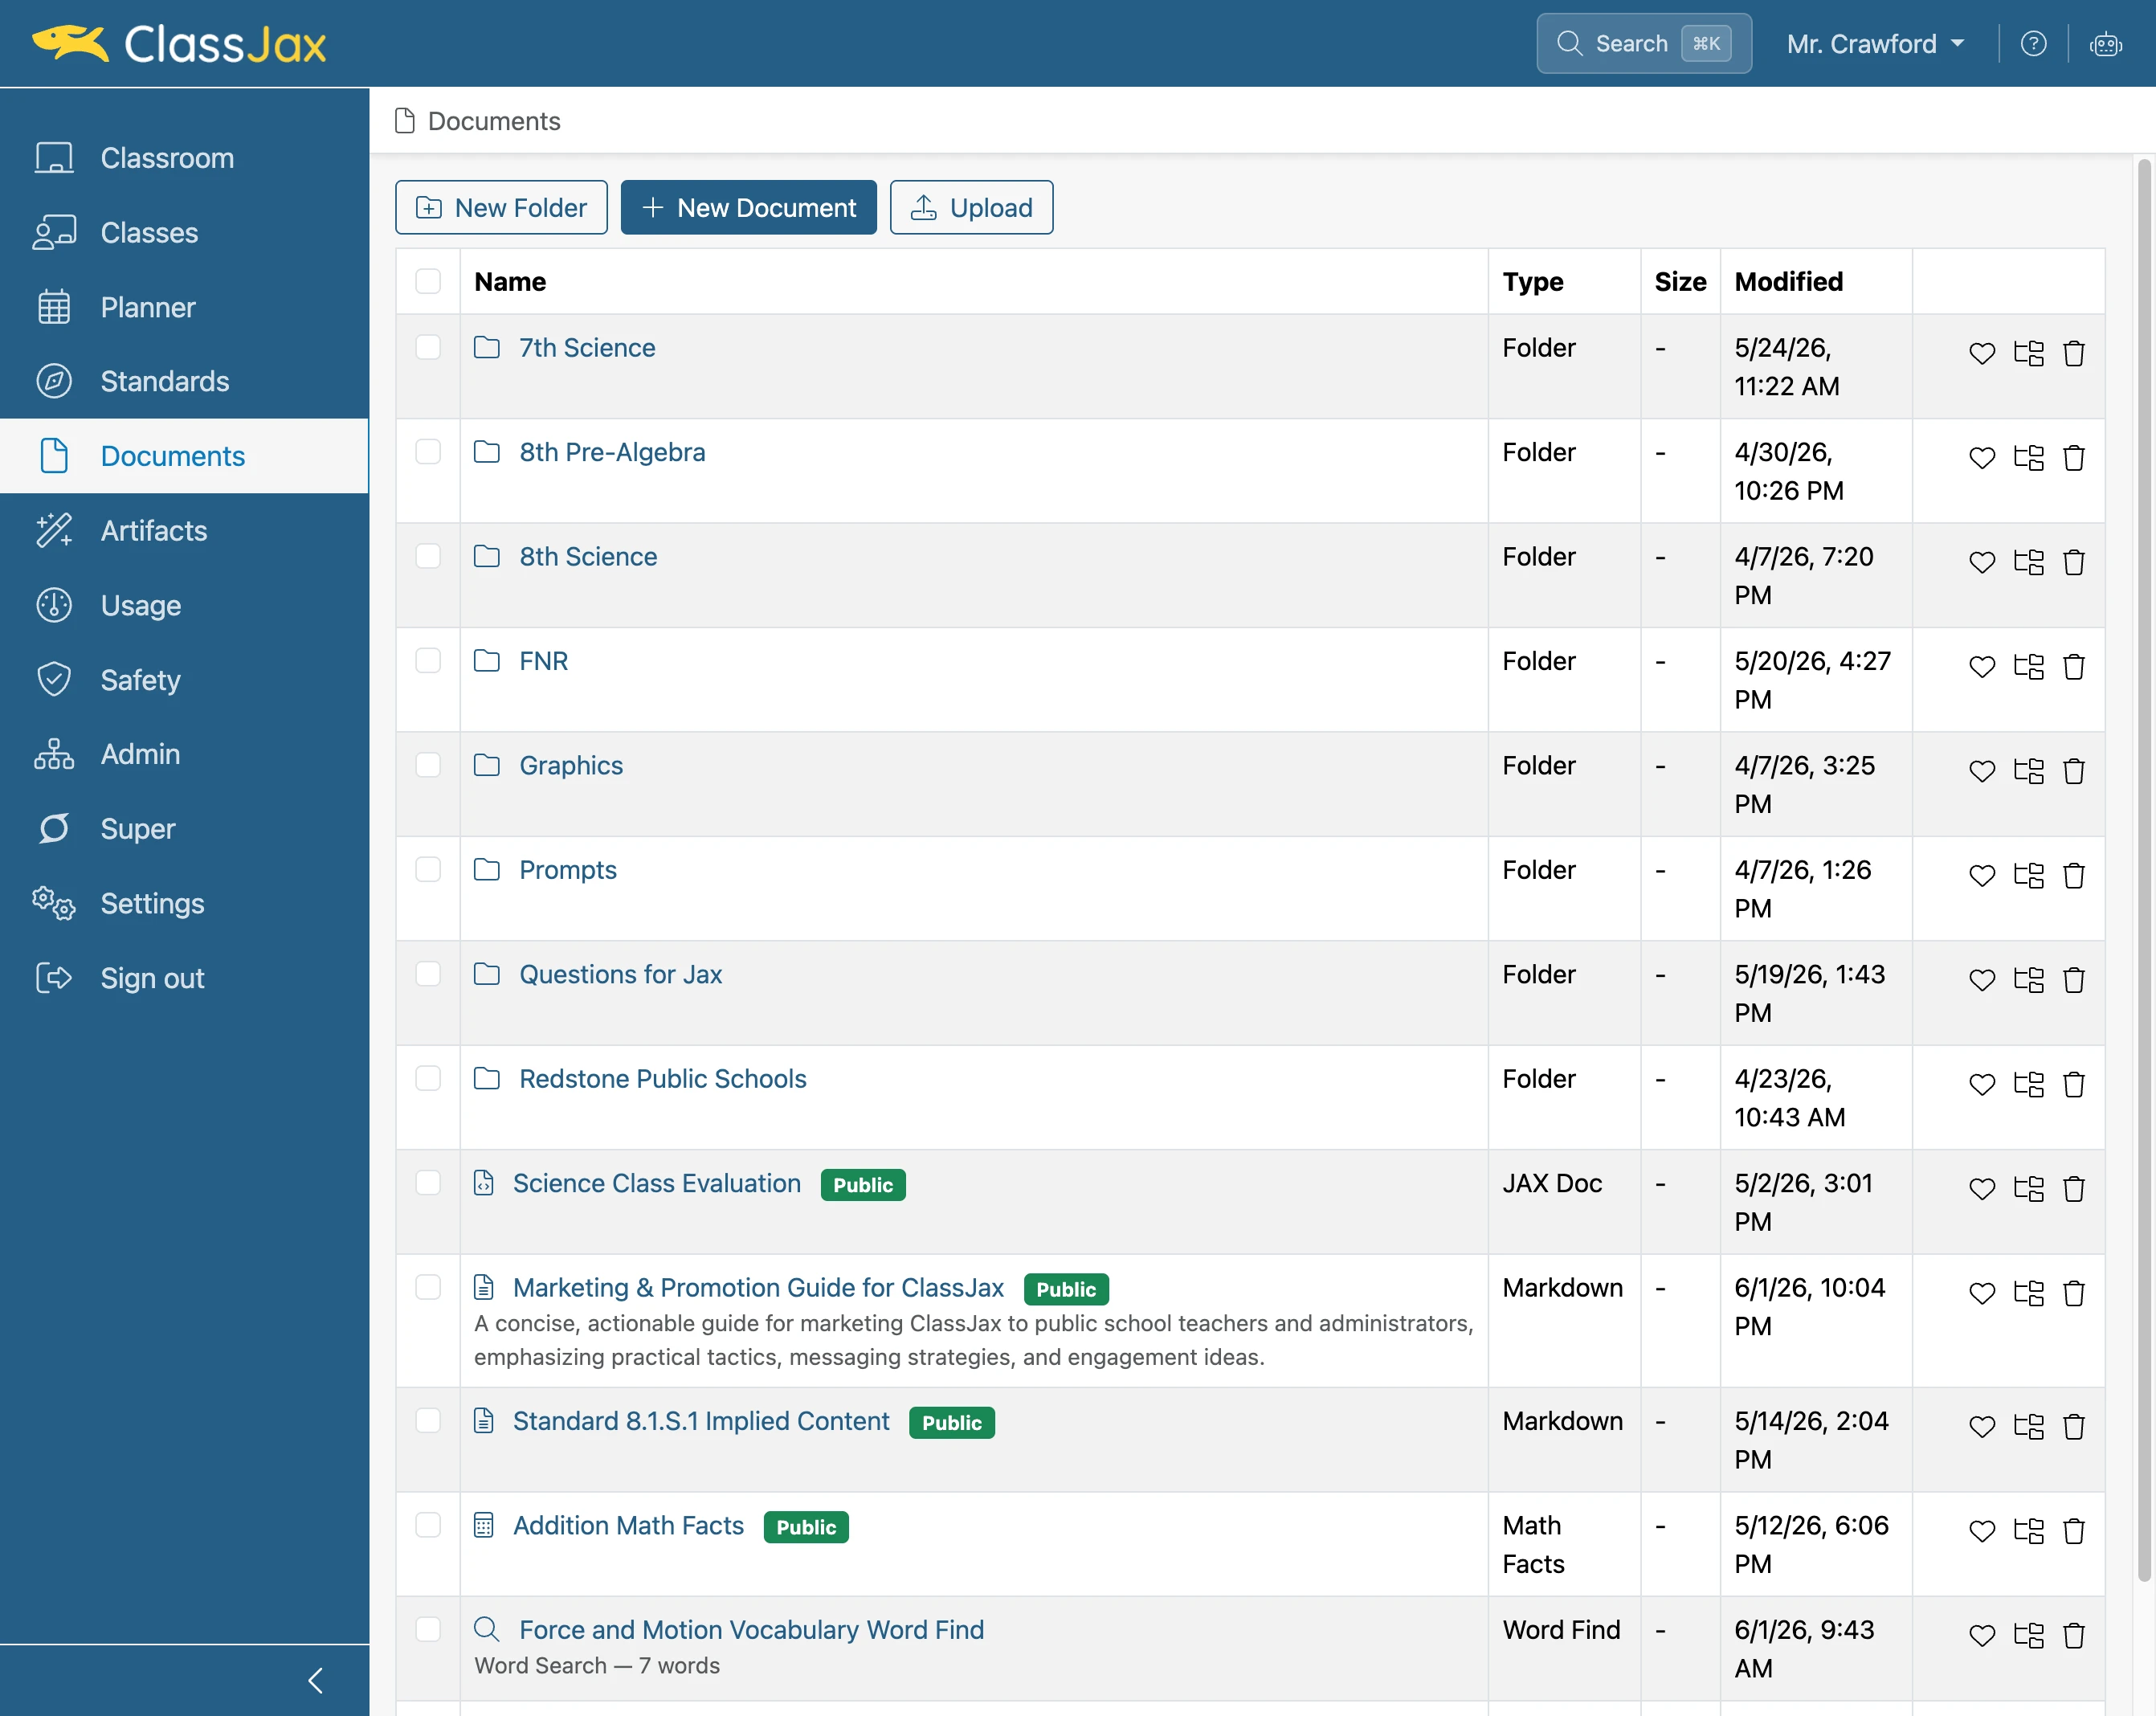Create a New Document
The image size is (2156, 1716).
(748, 207)
